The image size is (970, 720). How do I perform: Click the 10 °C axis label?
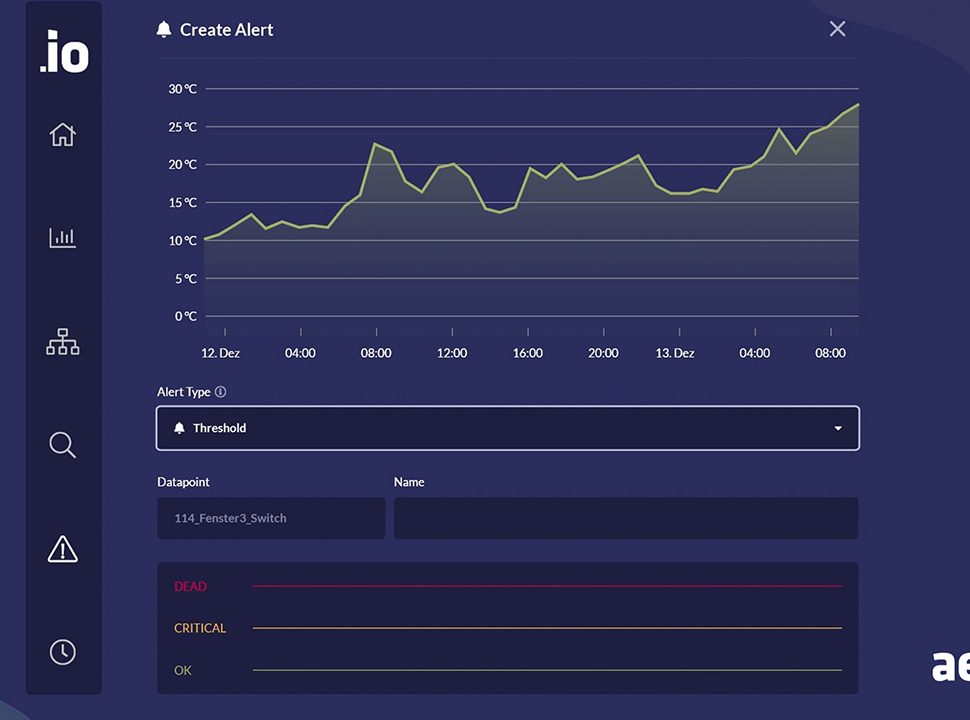tap(182, 241)
